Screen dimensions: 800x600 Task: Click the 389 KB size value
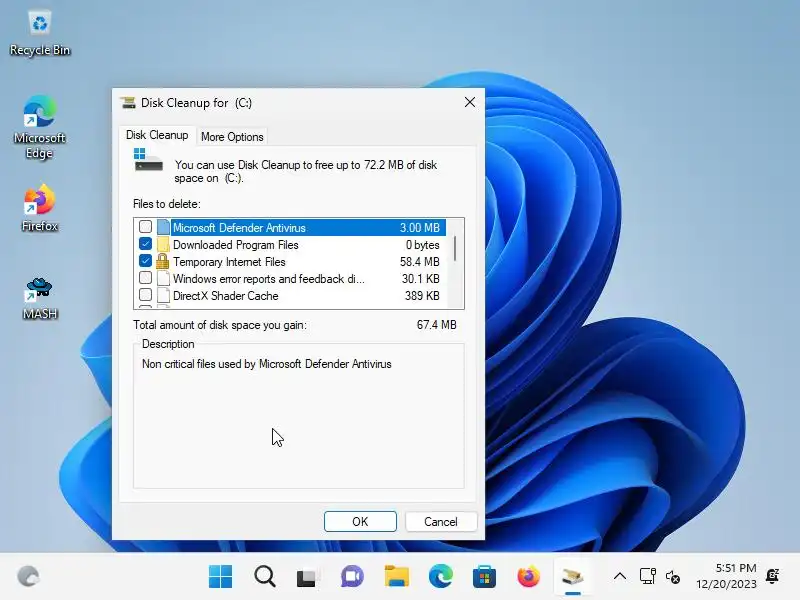(x=422, y=296)
